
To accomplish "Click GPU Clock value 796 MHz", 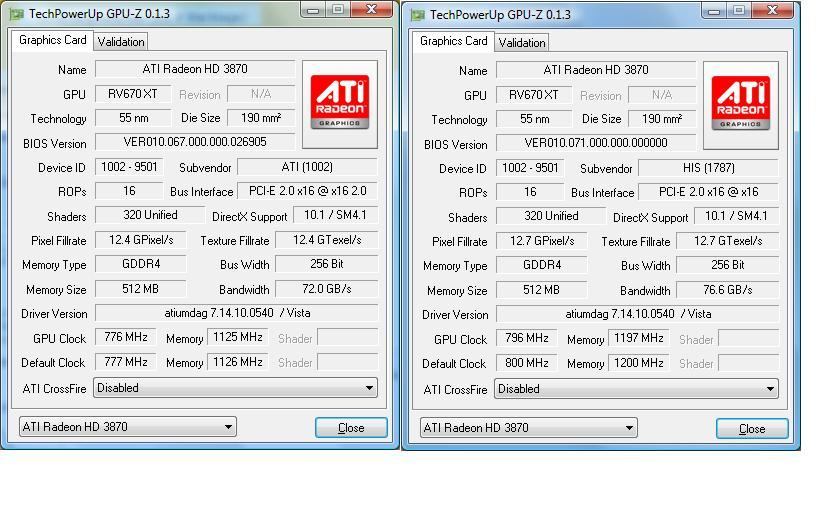I will [x=527, y=338].
